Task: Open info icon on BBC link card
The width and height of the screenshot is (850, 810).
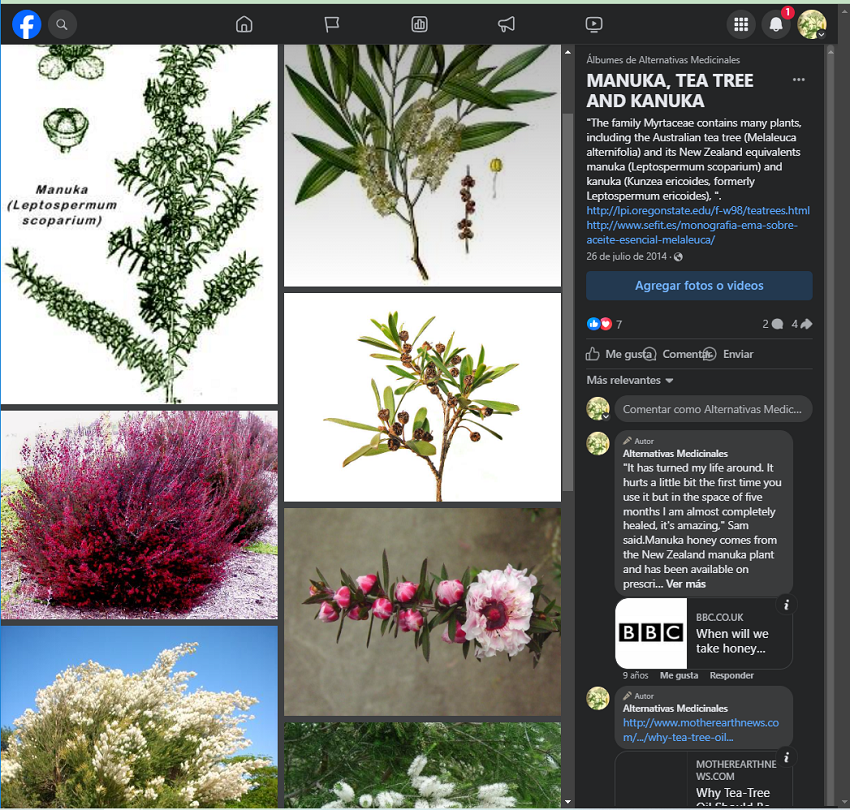Action: point(786,605)
